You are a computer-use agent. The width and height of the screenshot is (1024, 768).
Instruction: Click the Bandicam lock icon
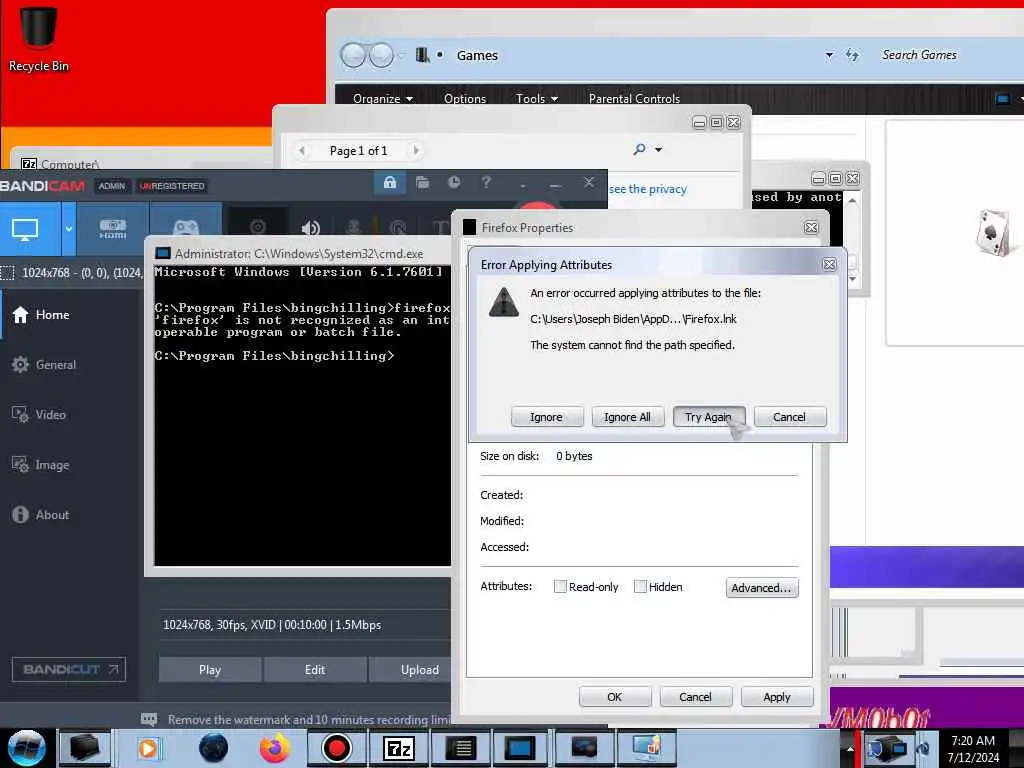pyautogui.click(x=390, y=183)
